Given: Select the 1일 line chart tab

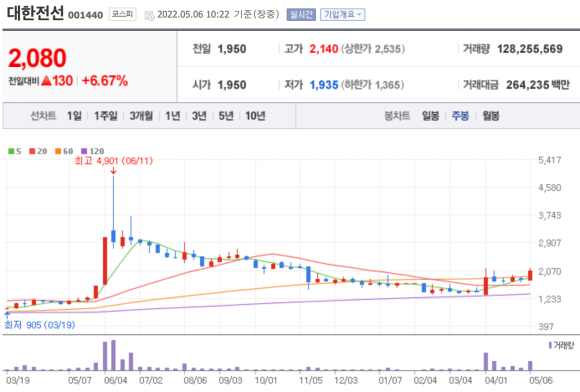Looking at the screenshot, I should click(x=74, y=116).
